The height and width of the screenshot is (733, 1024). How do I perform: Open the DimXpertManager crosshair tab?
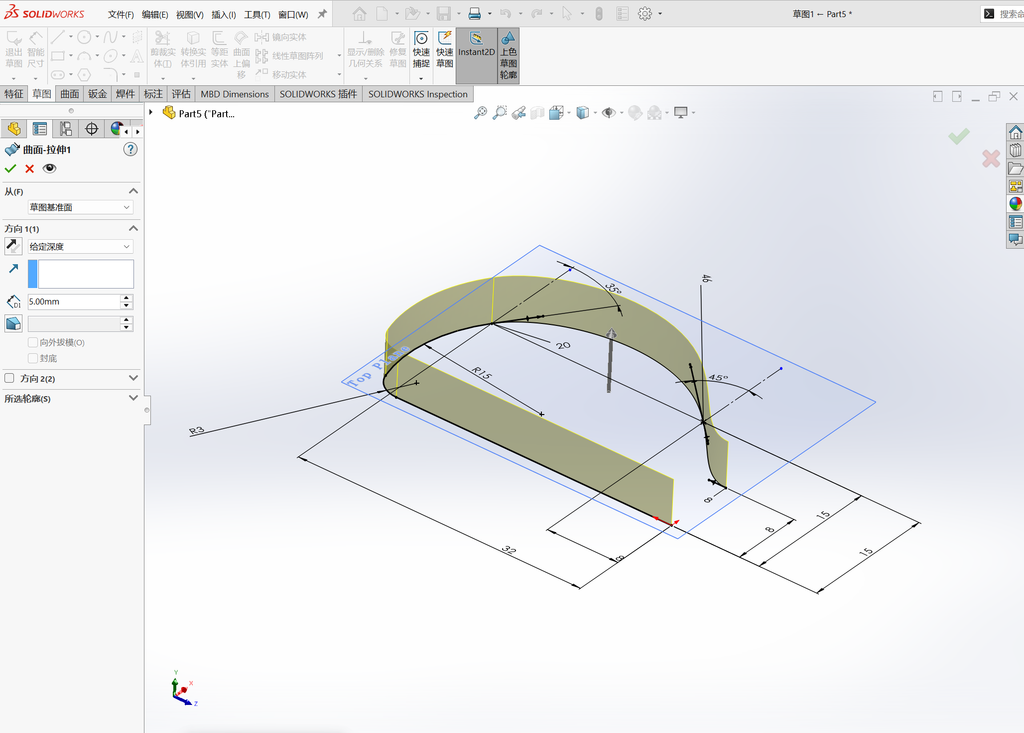pyautogui.click(x=91, y=129)
